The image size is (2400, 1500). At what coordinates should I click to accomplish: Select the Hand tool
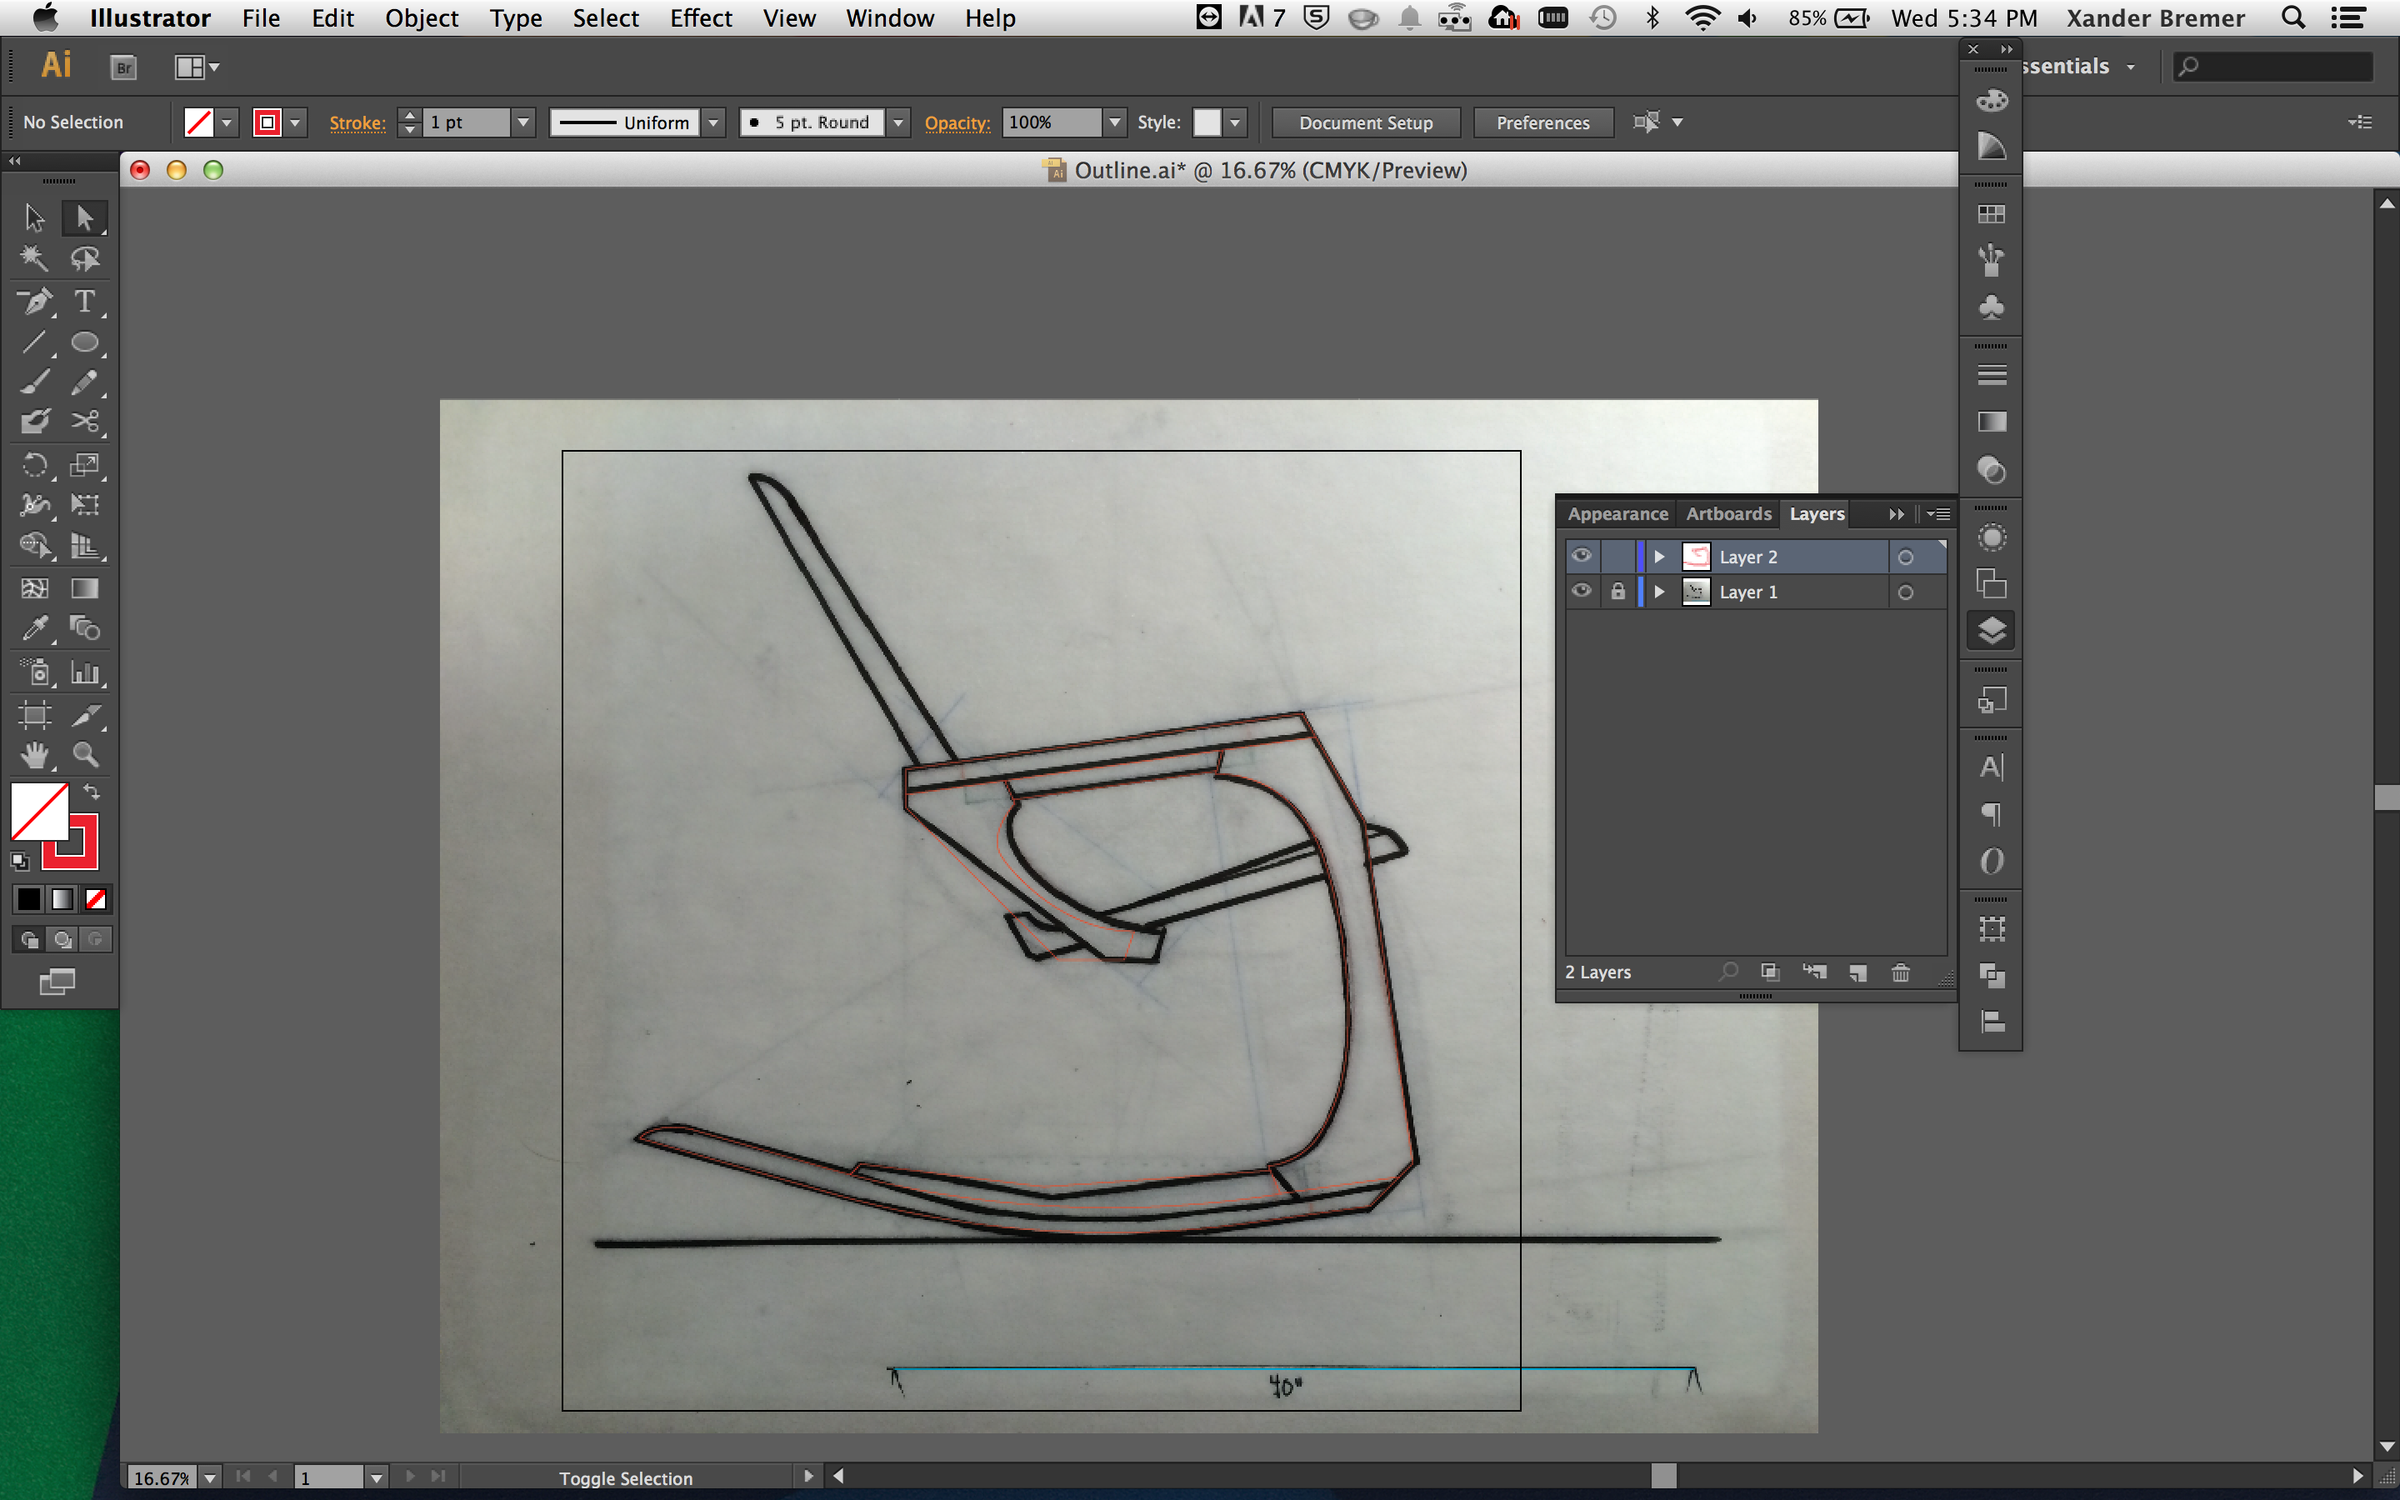(35, 755)
